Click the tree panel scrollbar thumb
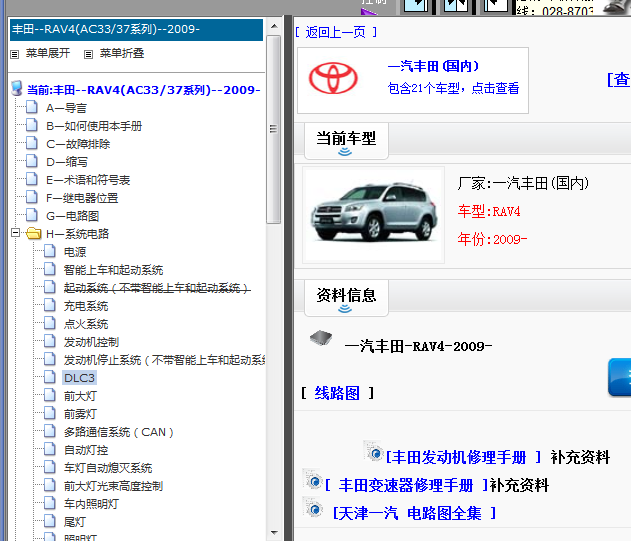This screenshot has width=631, height=541. pos(274,129)
